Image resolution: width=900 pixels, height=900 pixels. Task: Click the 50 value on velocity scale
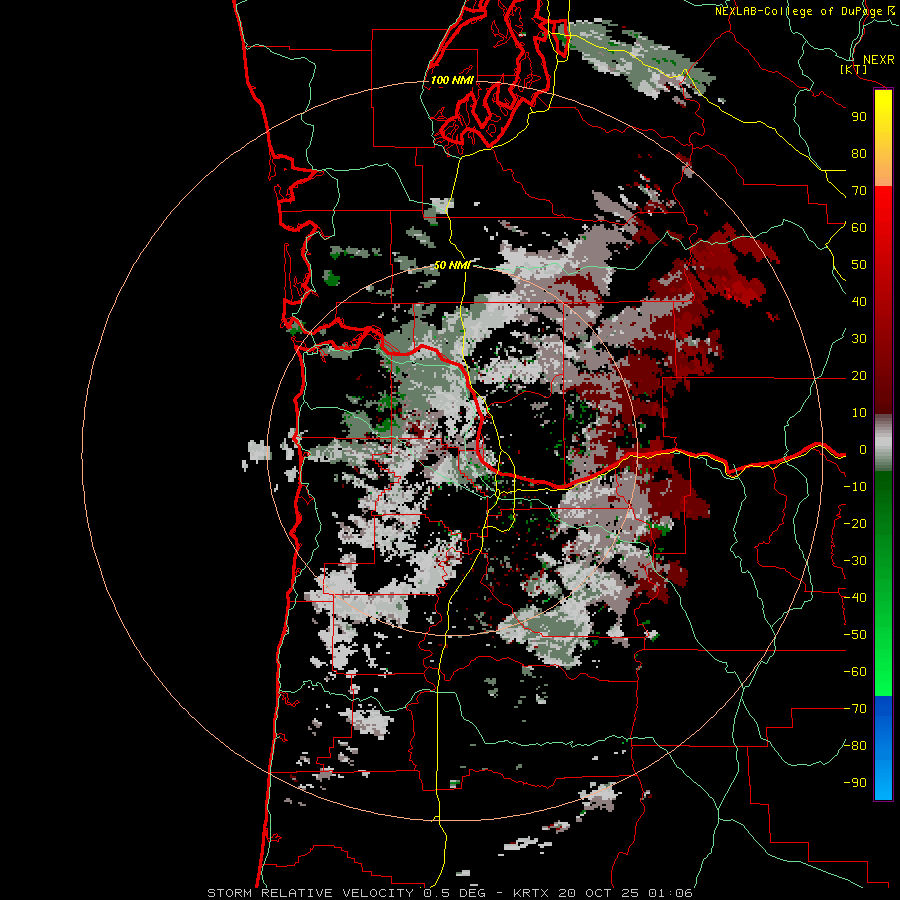tap(859, 265)
